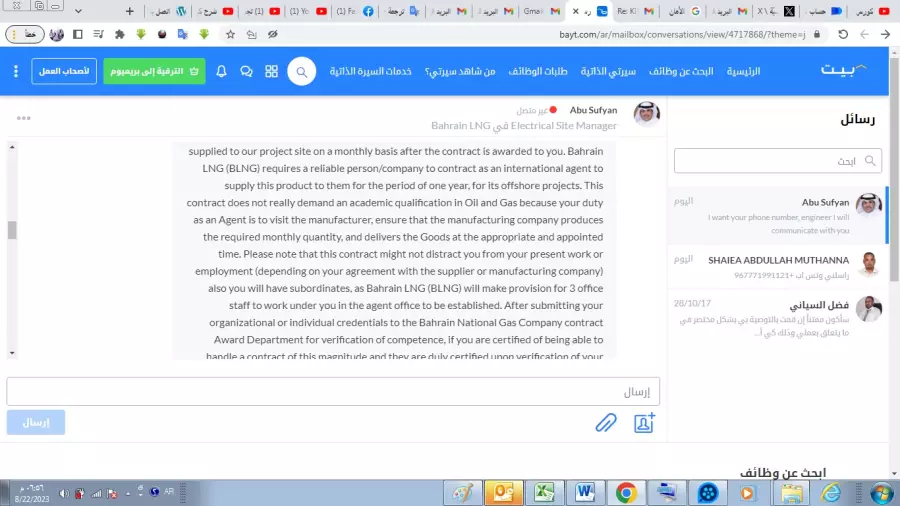Open Chrome from the Windows taskbar
The image size is (900, 506).
626,493
